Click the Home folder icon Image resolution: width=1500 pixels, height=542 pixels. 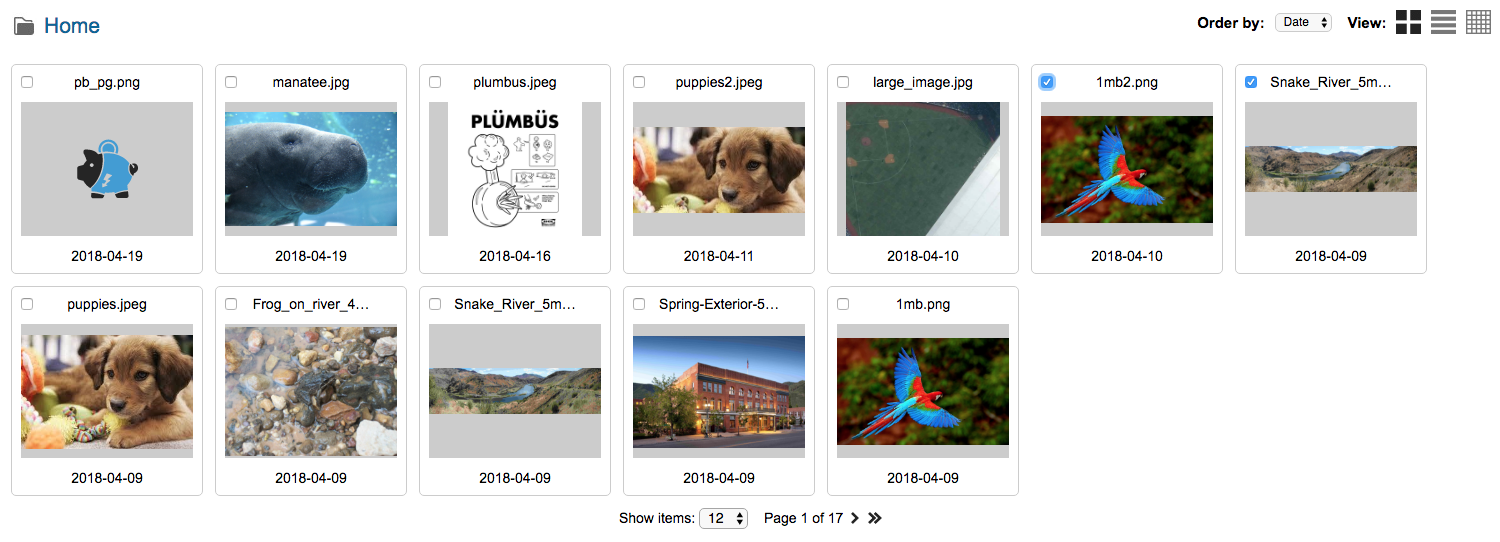24,26
